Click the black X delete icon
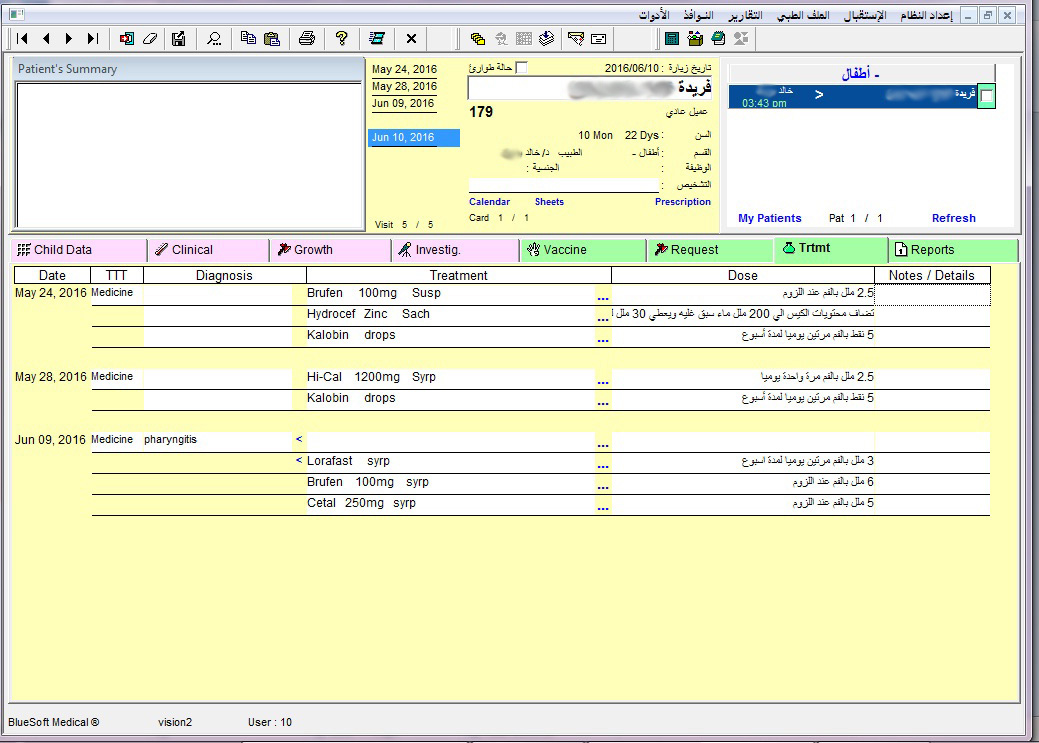 coord(411,38)
